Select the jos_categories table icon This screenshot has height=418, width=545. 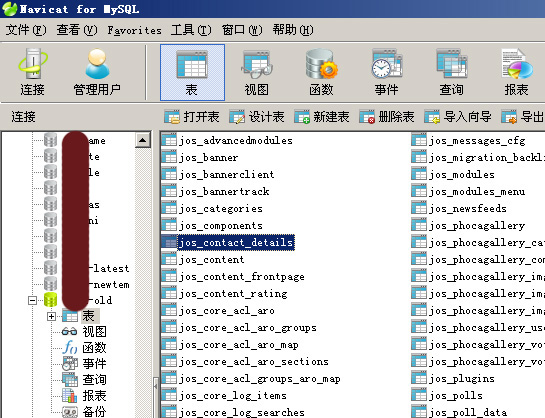pos(169,208)
